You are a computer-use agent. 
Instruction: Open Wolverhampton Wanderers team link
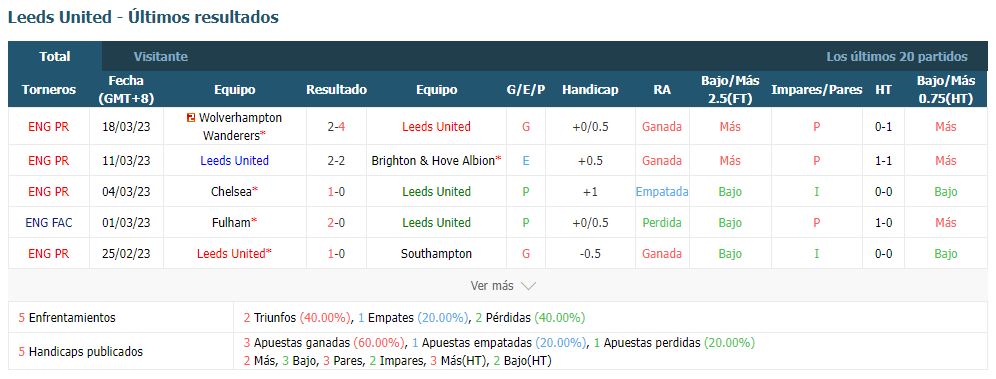point(234,126)
